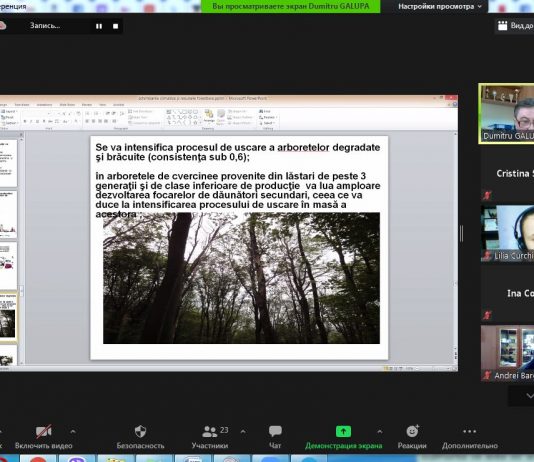Open the Настройки просмотра dropdown
This screenshot has width=534, height=462.
pyautogui.click(x=440, y=6)
